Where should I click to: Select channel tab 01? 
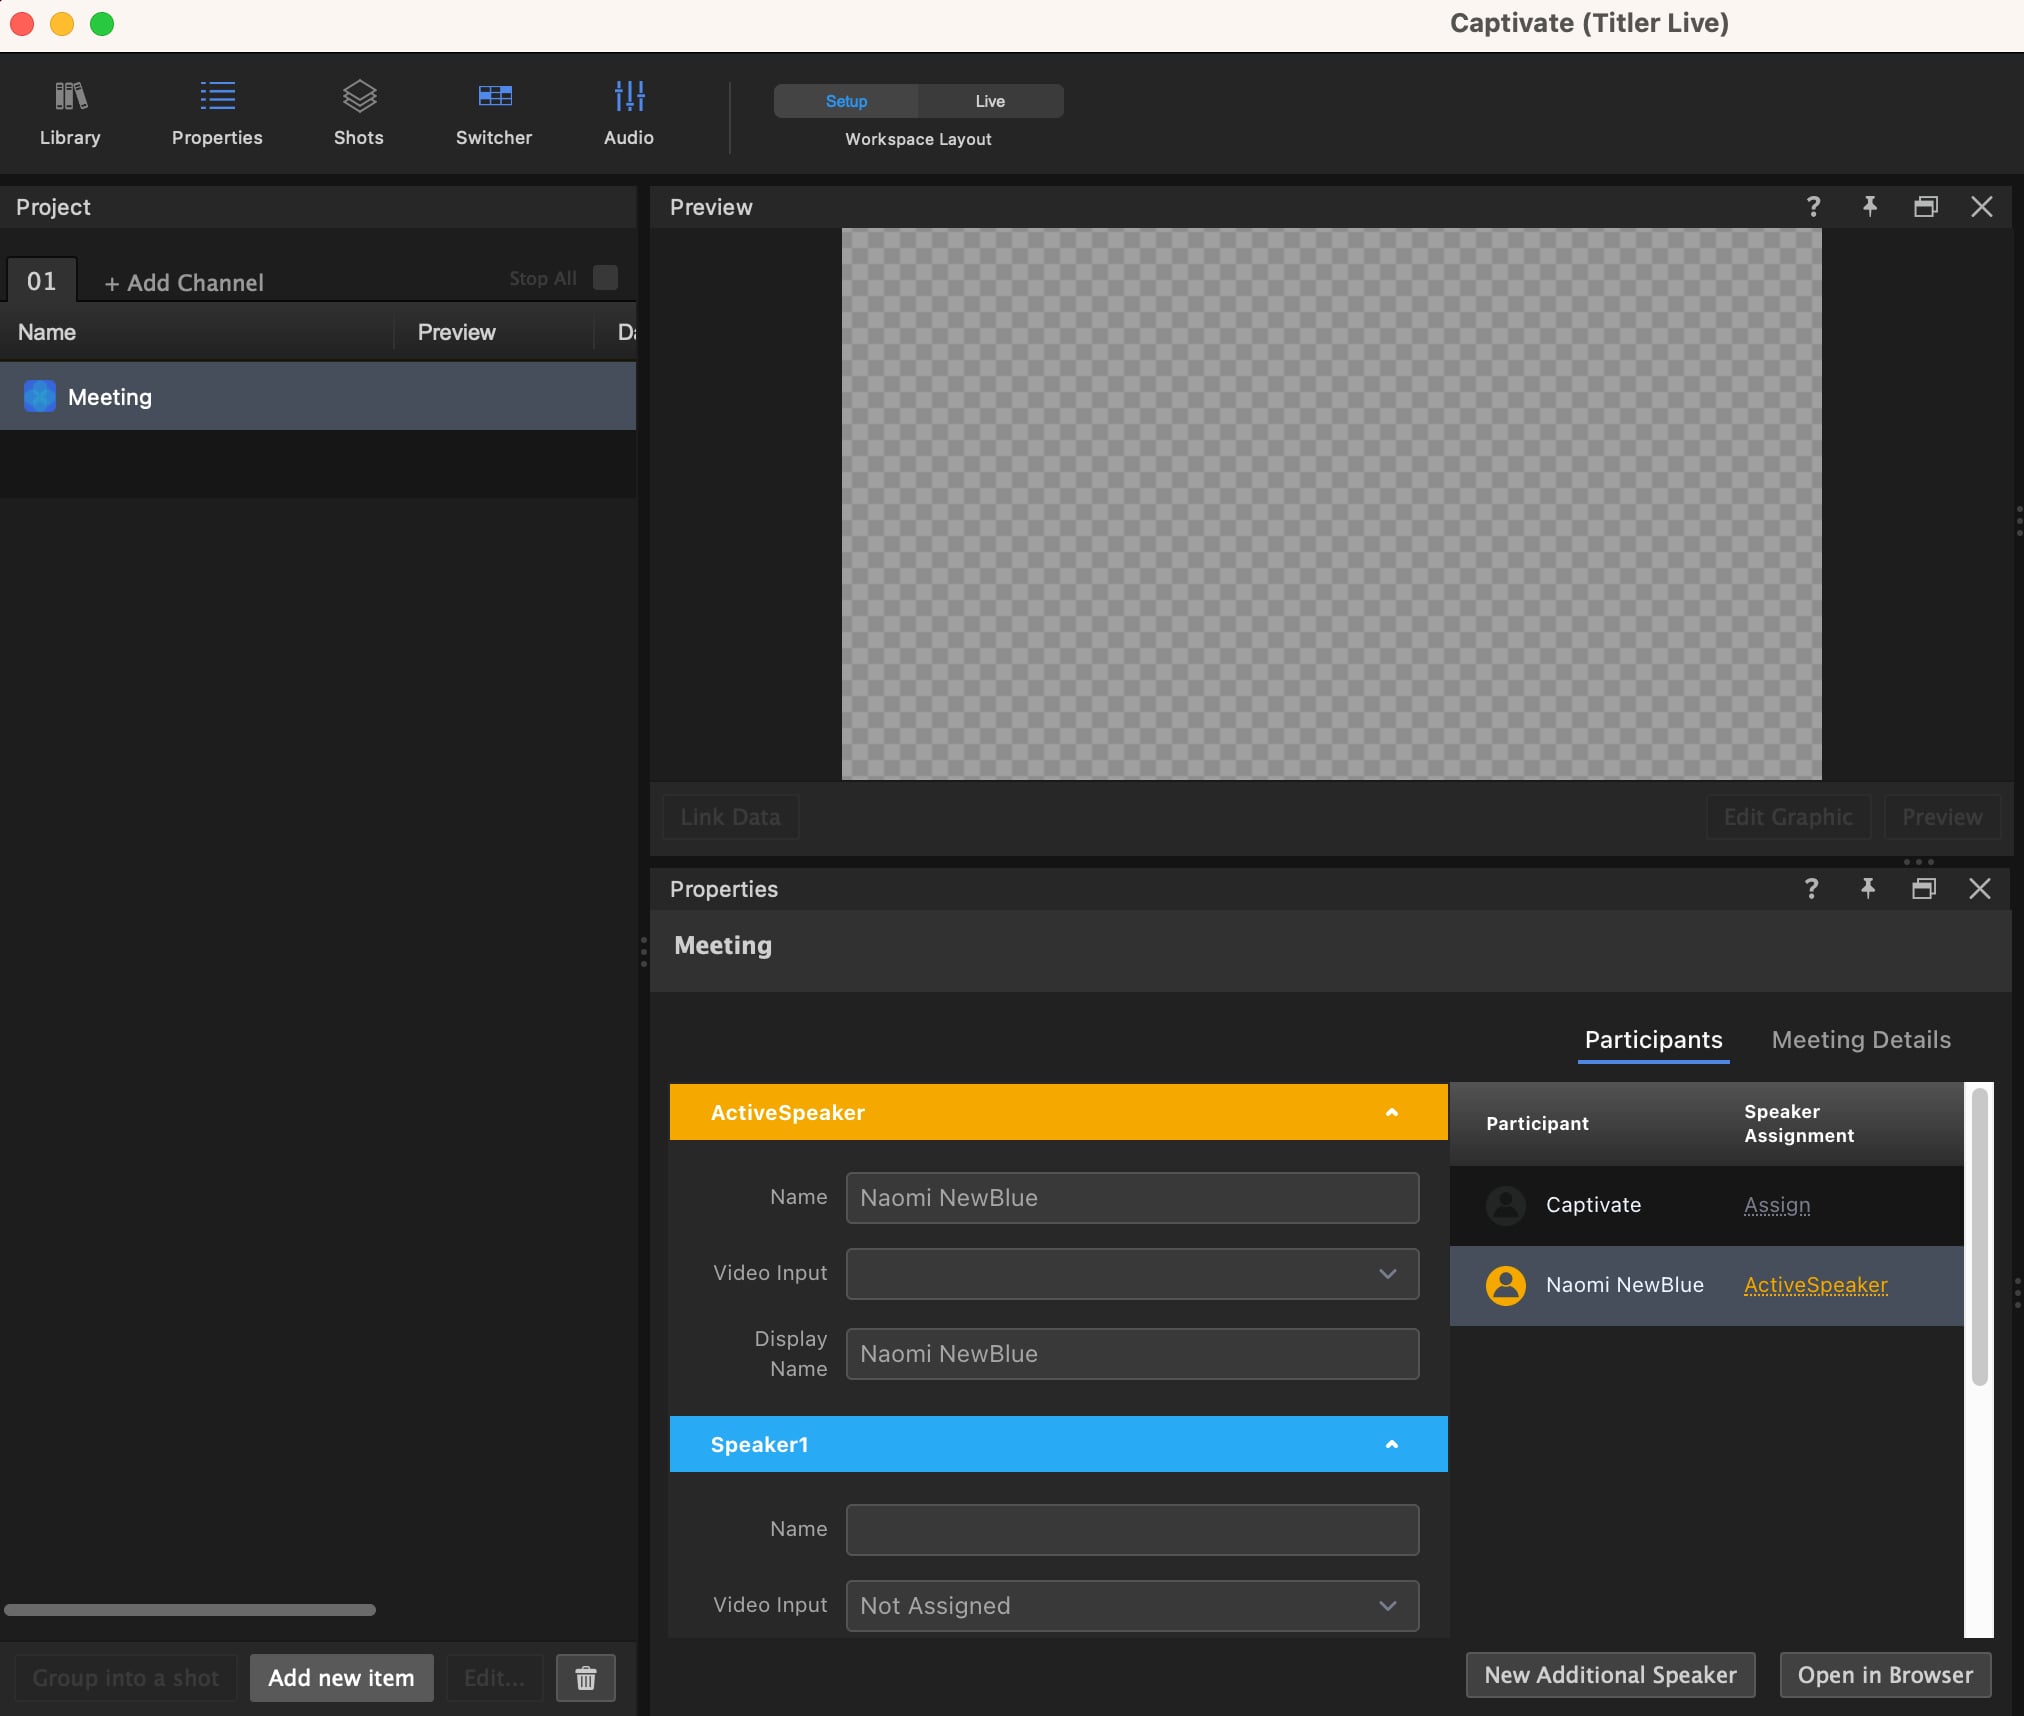[41, 281]
